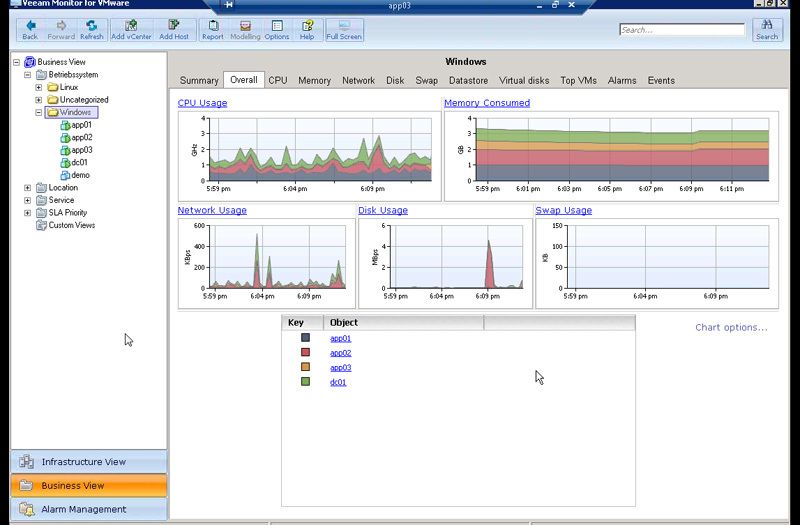
Task: Follow the Disk Usage chart link
Action: (383, 210)
